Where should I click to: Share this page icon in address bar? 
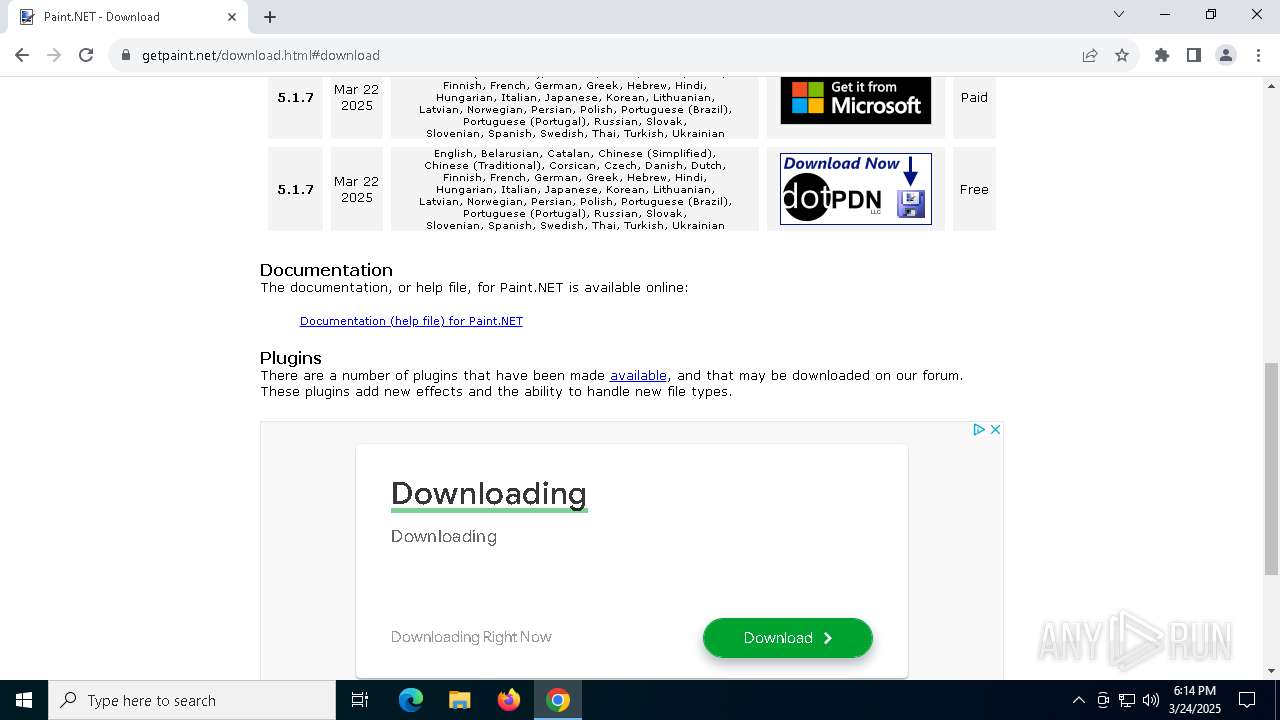coord(1090,56)
